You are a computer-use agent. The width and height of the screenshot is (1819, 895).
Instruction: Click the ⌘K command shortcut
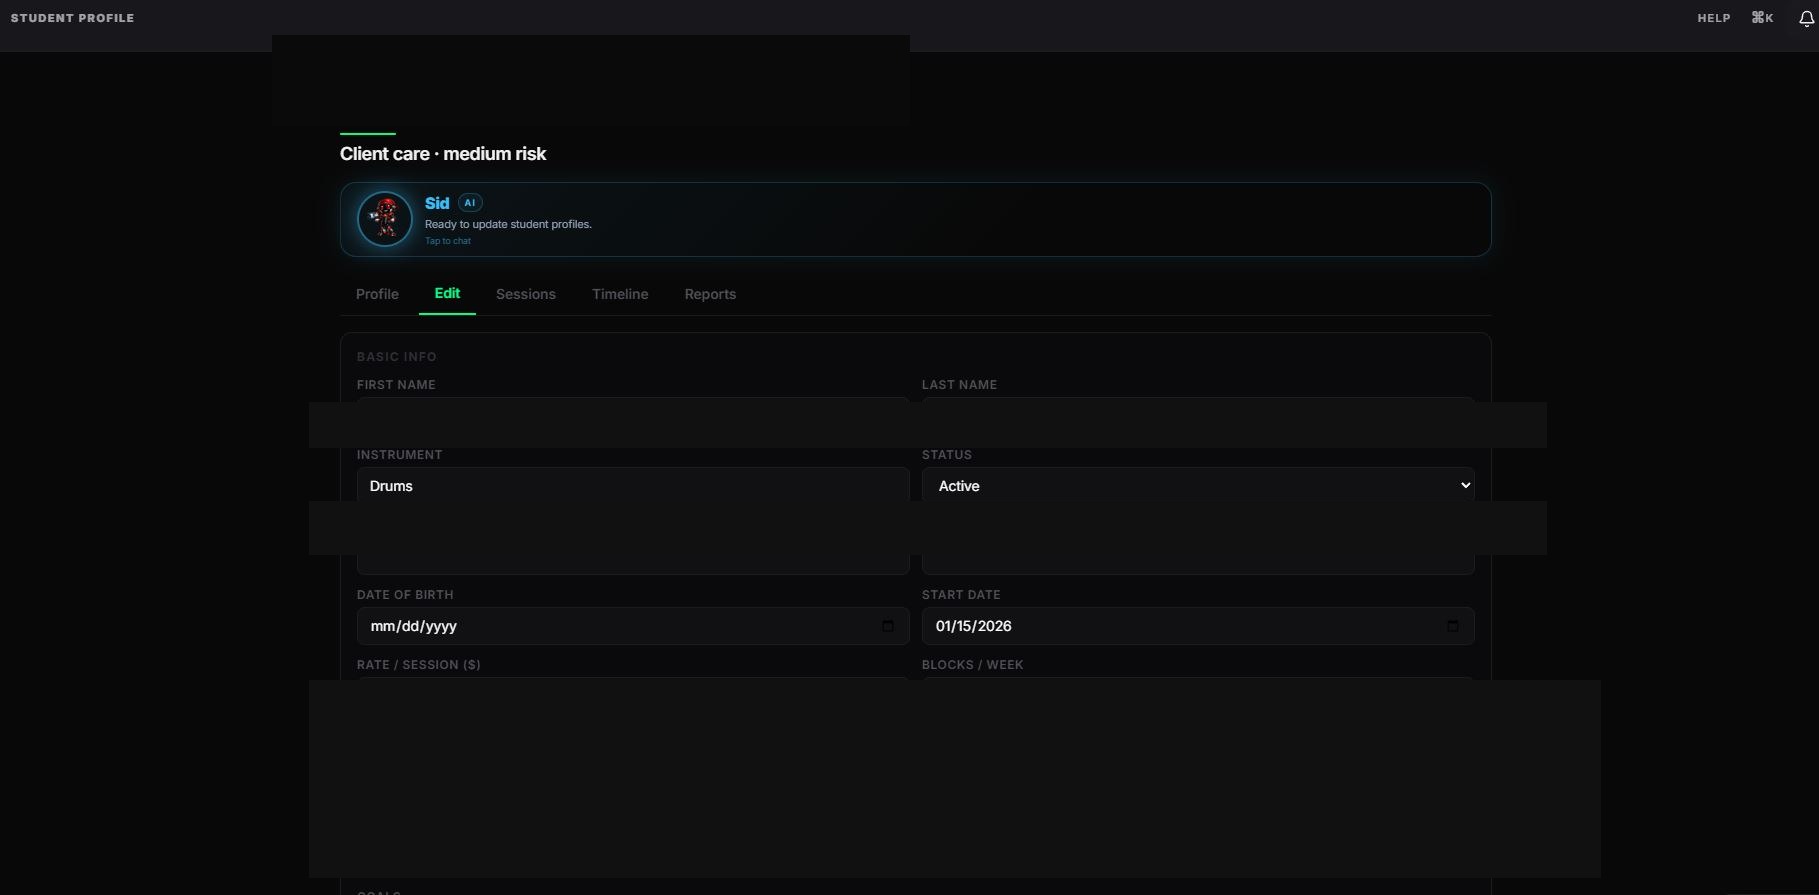pyautogui.click(x=1762, y=18)
